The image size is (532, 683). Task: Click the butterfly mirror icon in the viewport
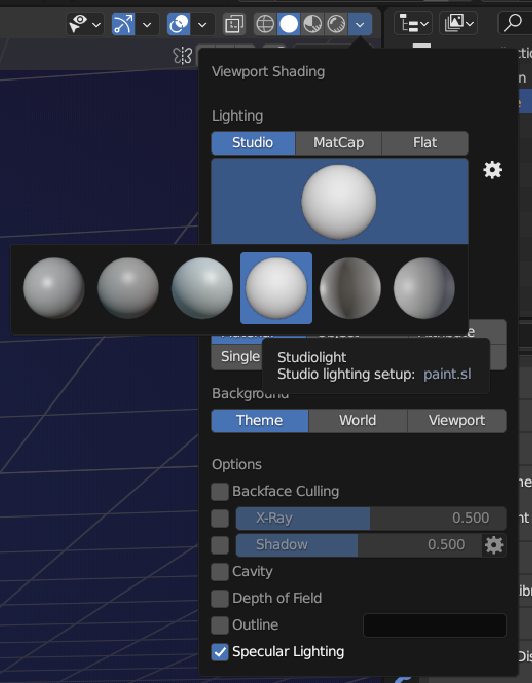(182, 56)
